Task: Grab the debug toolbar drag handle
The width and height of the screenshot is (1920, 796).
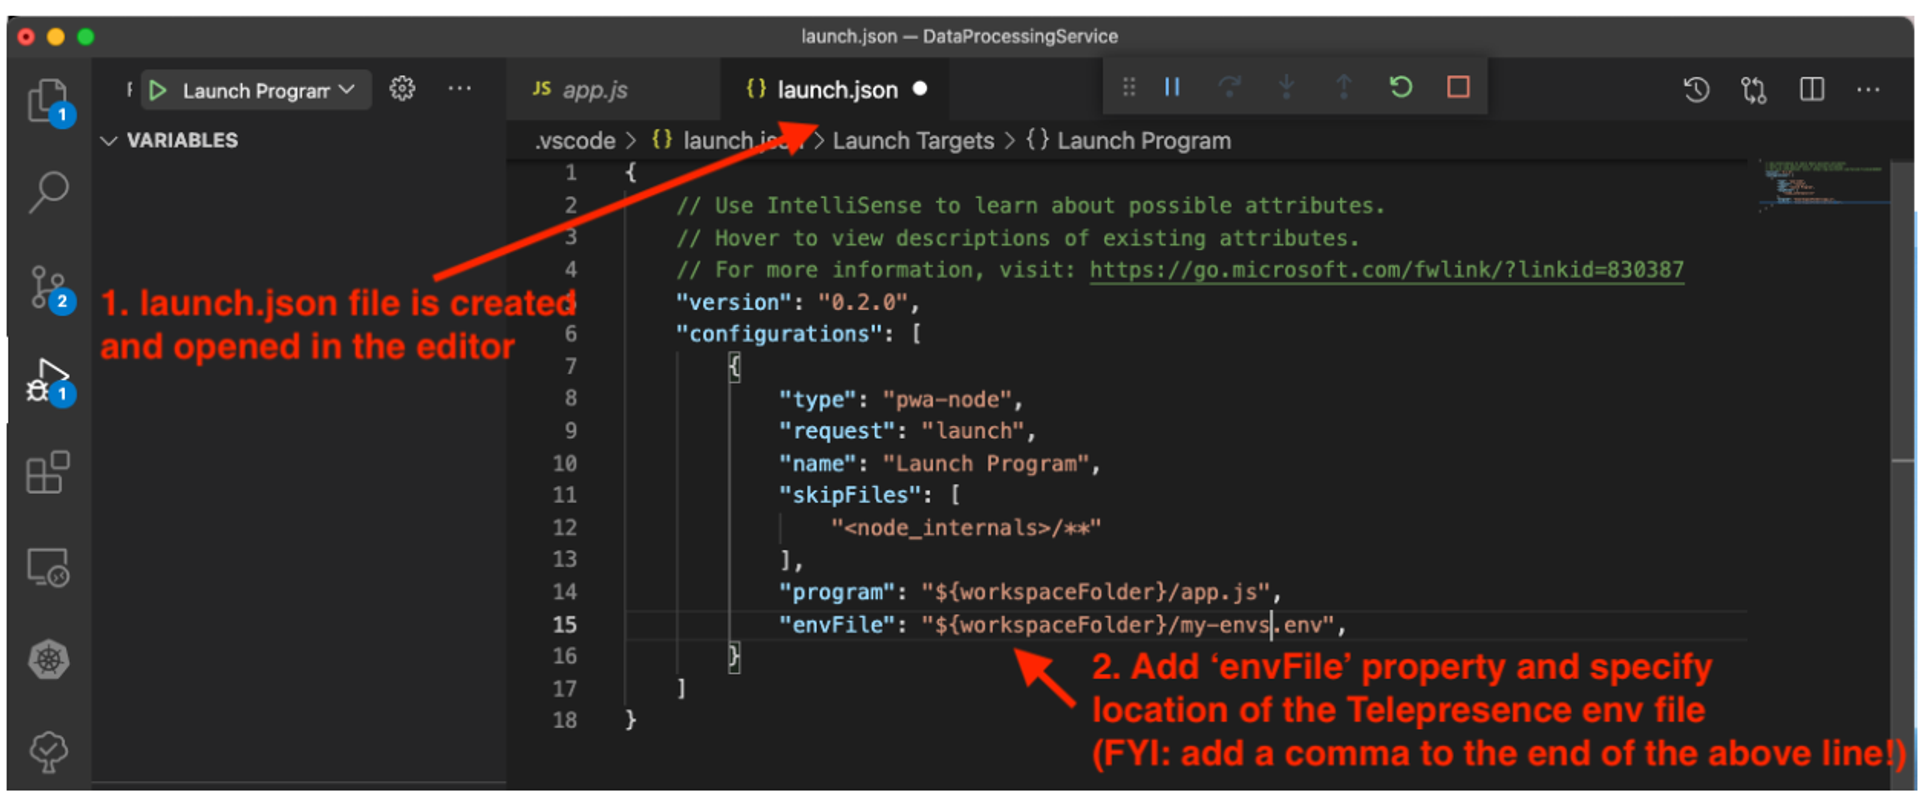Action: (1129, 88)
